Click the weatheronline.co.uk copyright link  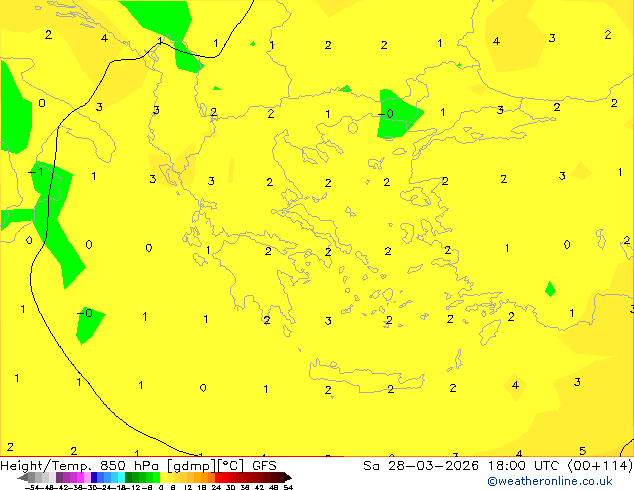point(549,481)
